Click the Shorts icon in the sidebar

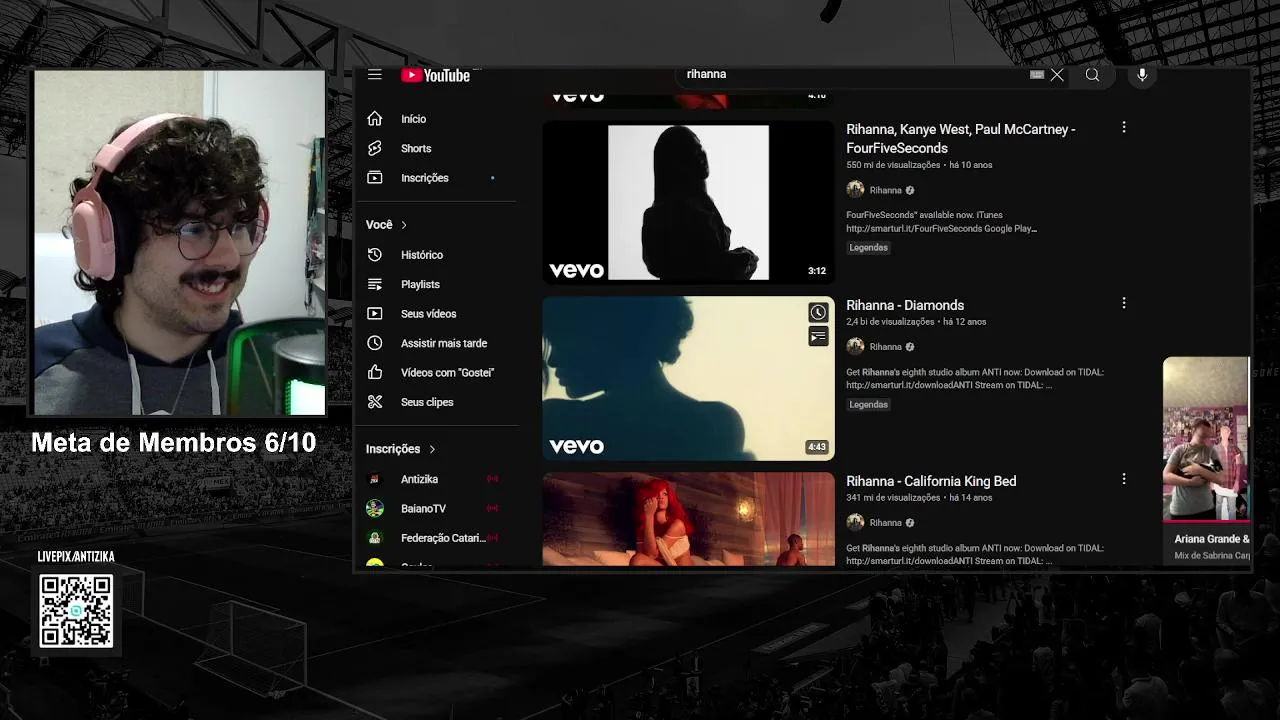[375, 148]
